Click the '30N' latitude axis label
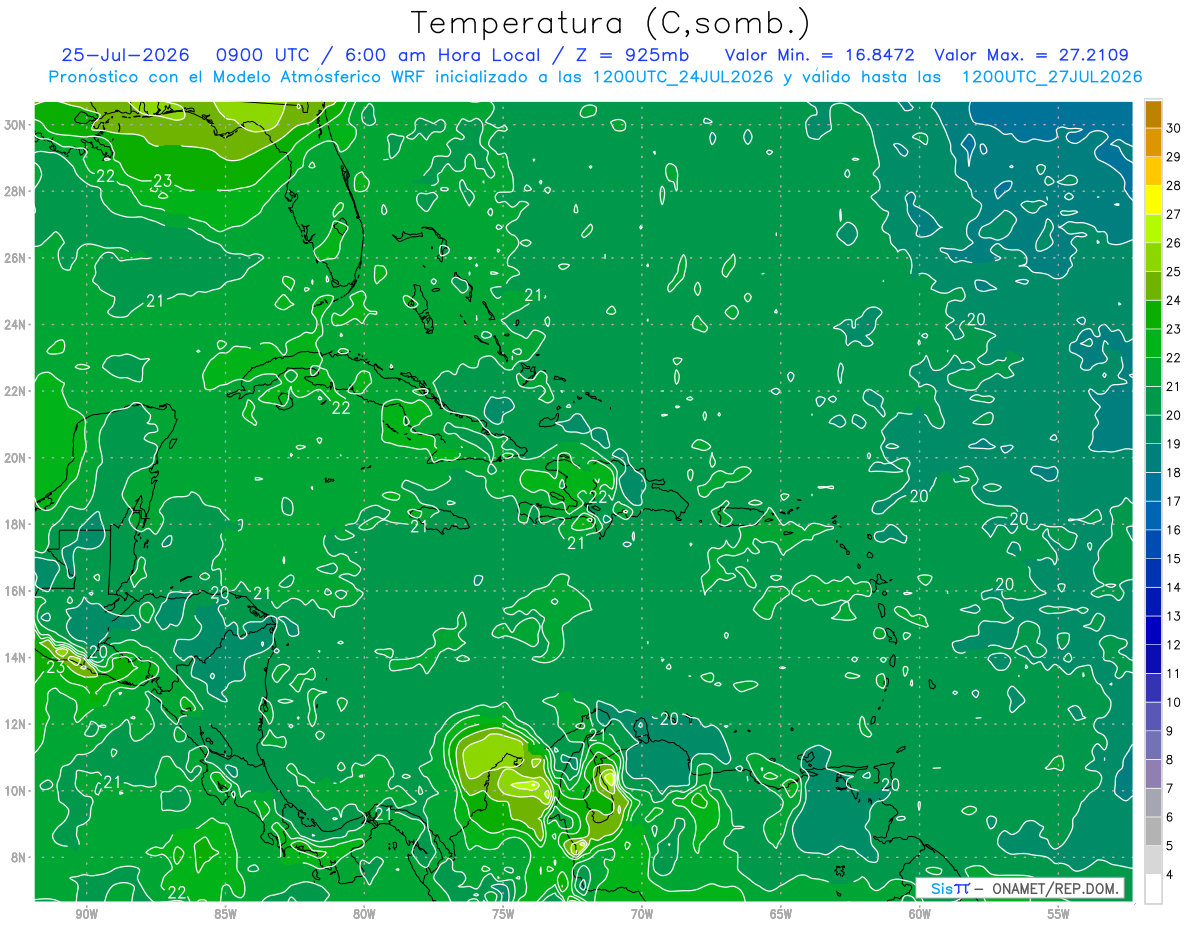This screenshot has height=927, width=1200. click(15, 125)
